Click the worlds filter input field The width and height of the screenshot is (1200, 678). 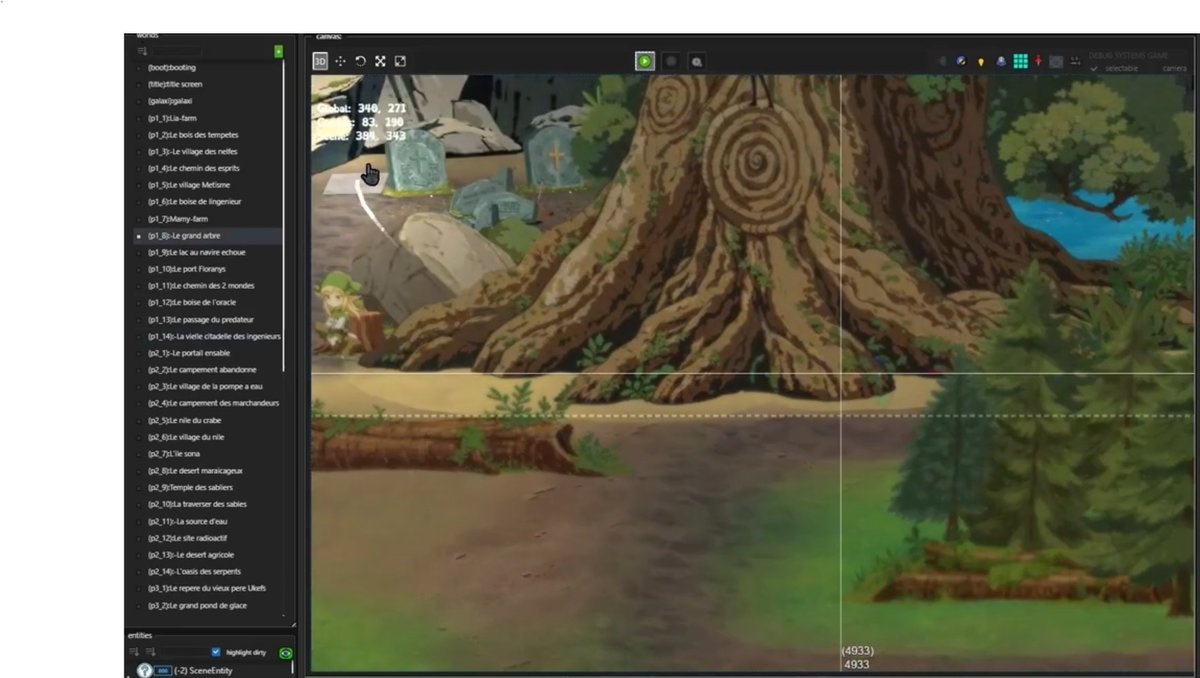176,51
